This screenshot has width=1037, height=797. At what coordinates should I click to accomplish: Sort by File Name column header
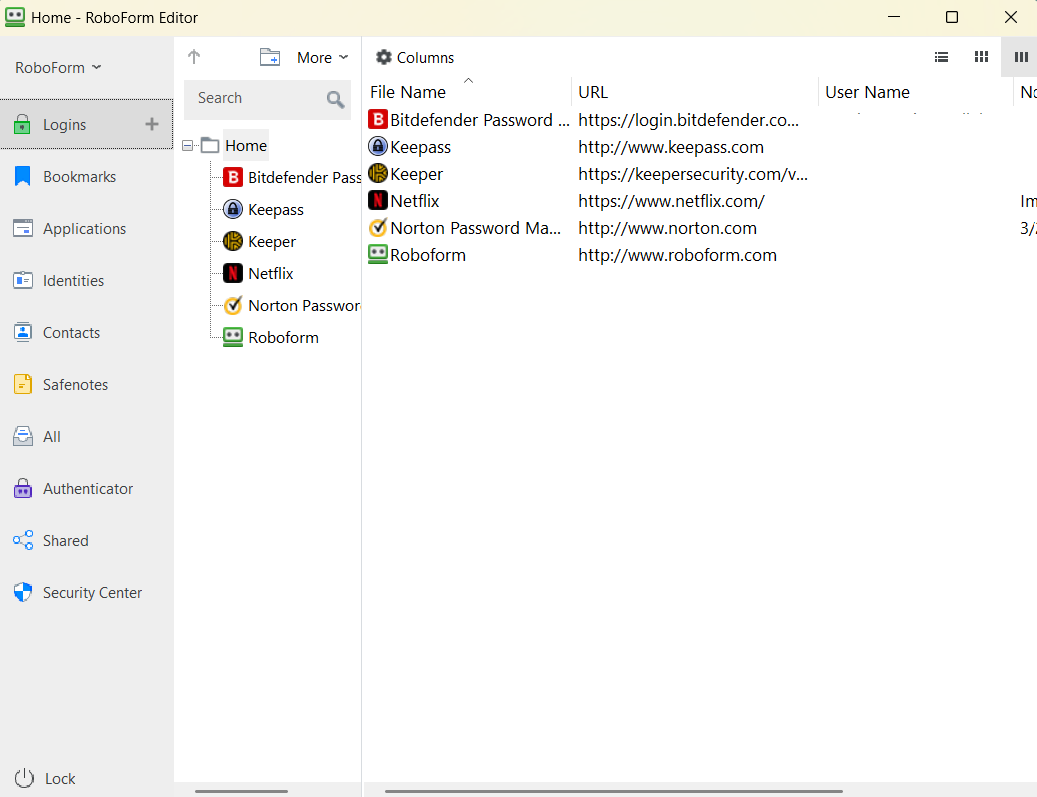(x=467, y=92)
